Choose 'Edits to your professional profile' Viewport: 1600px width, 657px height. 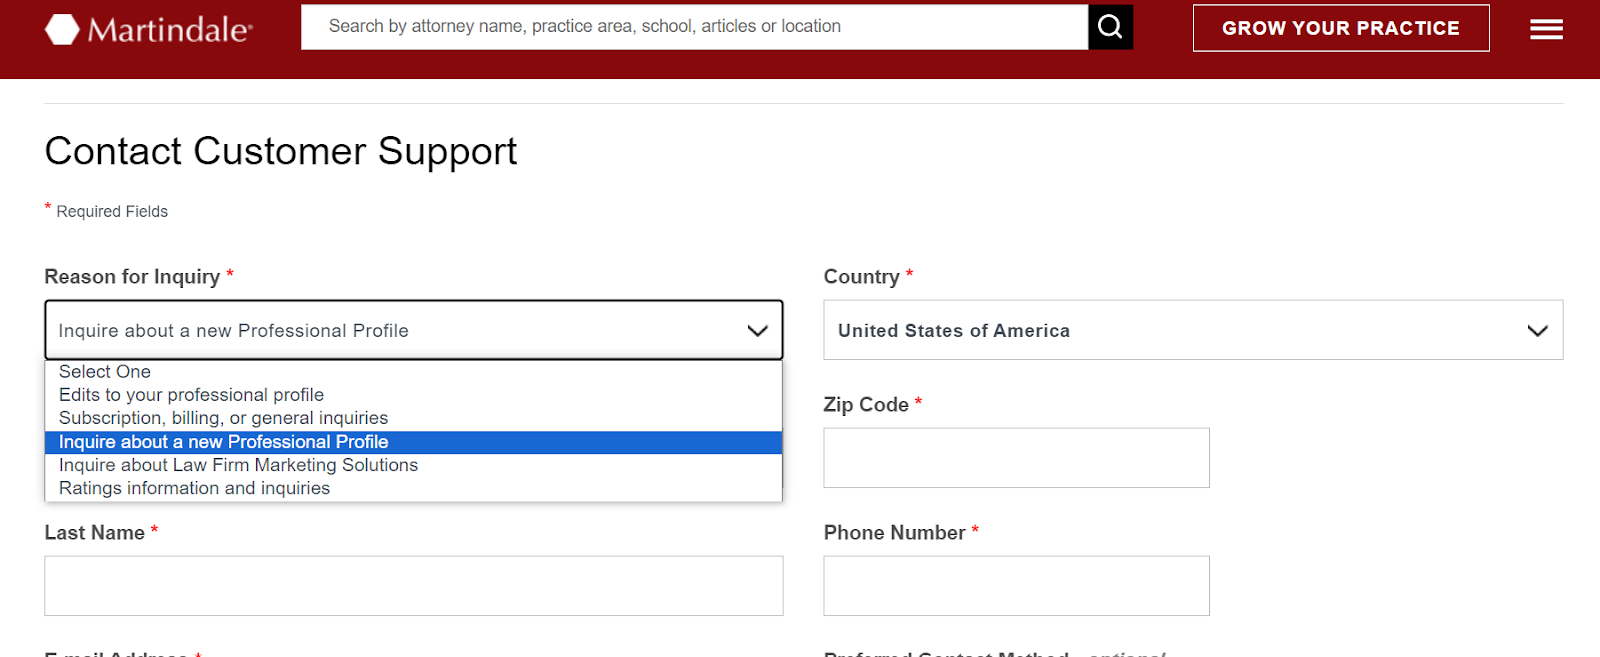point(414,395)
